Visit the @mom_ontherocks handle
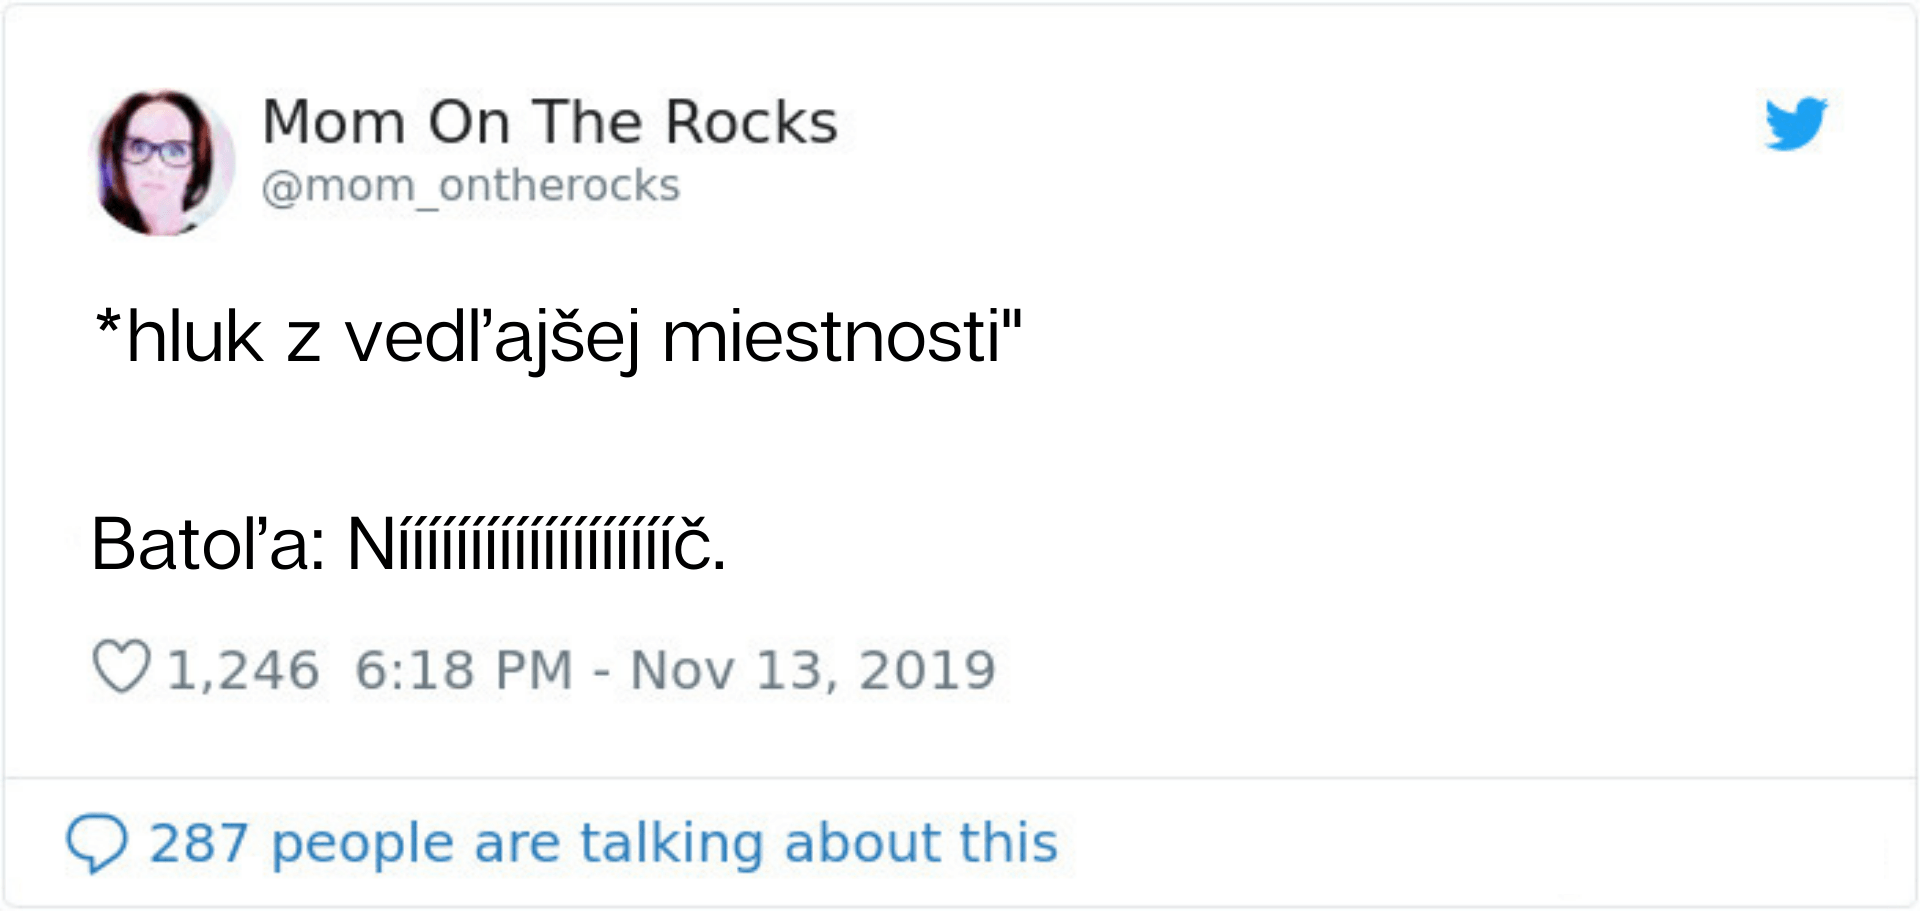 coord(470,186)
